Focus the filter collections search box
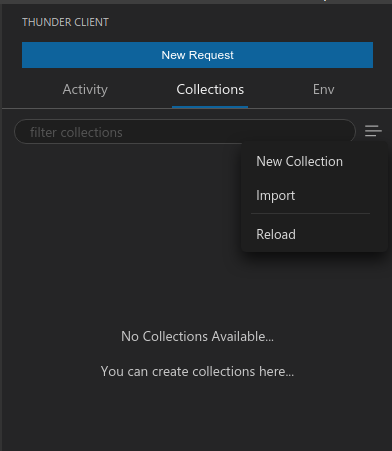The image size is (392, 451). click(x=185, y=132)
